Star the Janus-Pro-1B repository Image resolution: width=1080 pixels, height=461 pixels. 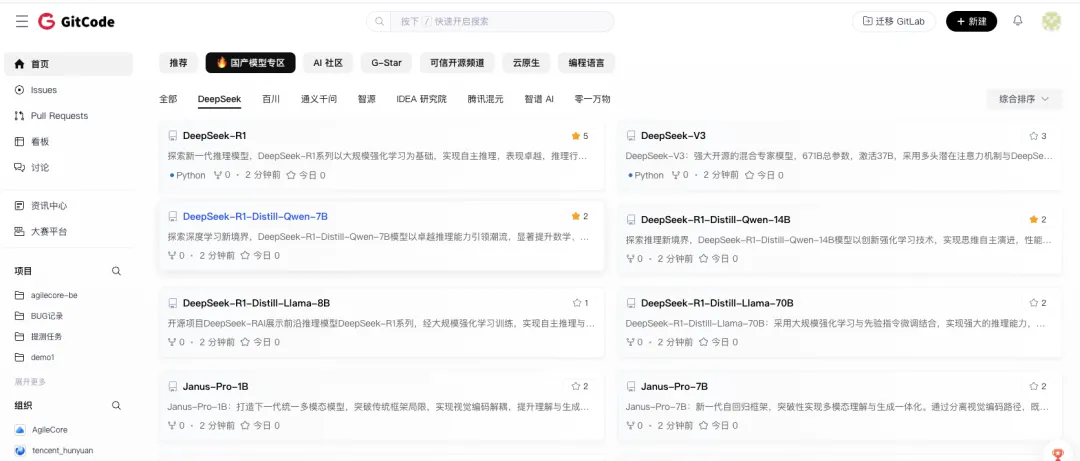click(576, 387)
